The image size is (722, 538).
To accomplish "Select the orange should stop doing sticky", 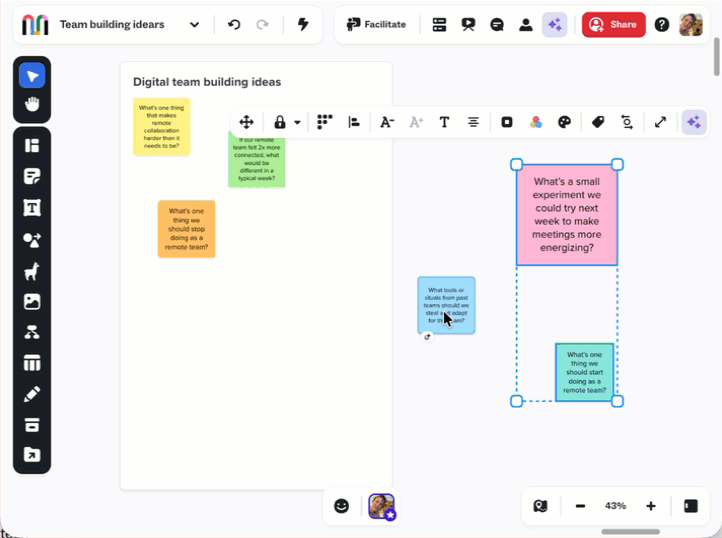I will [x=186, y=229].
